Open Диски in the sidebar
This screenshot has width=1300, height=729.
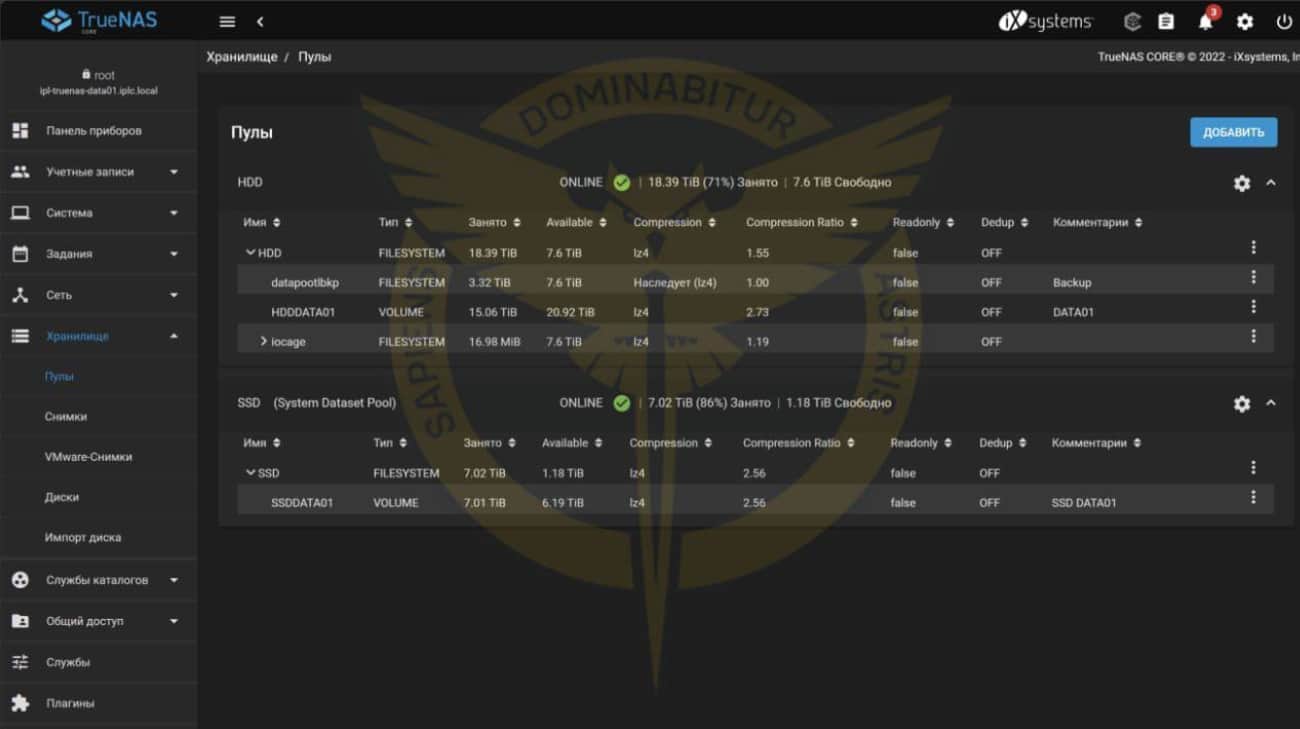pyautogui.click(x=62, y=497)
